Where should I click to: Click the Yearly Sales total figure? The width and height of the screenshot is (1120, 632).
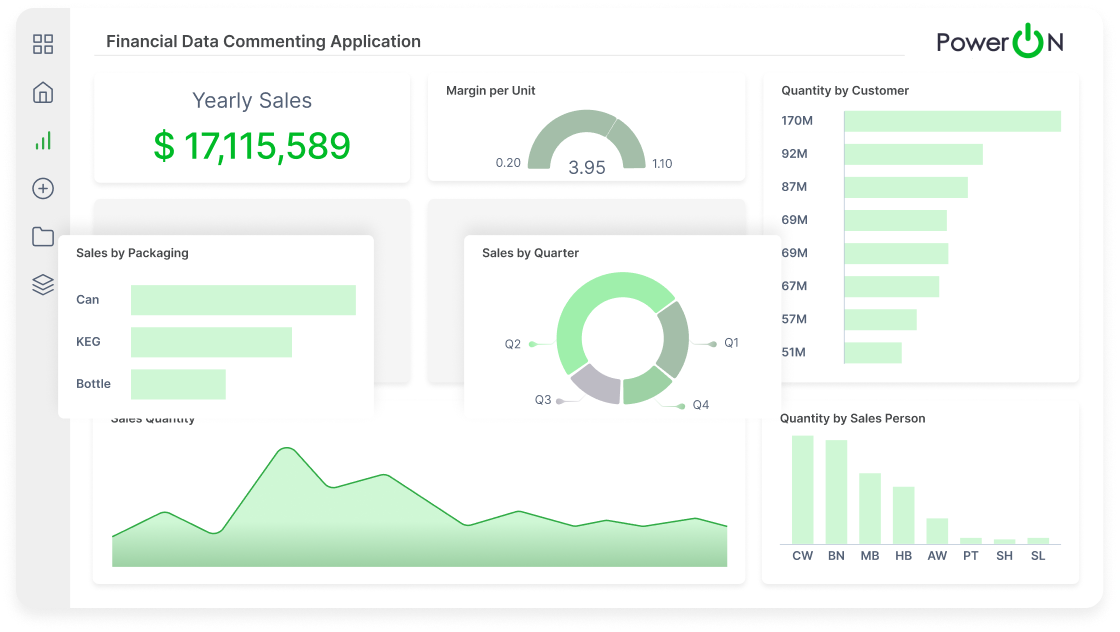(253, 146)
